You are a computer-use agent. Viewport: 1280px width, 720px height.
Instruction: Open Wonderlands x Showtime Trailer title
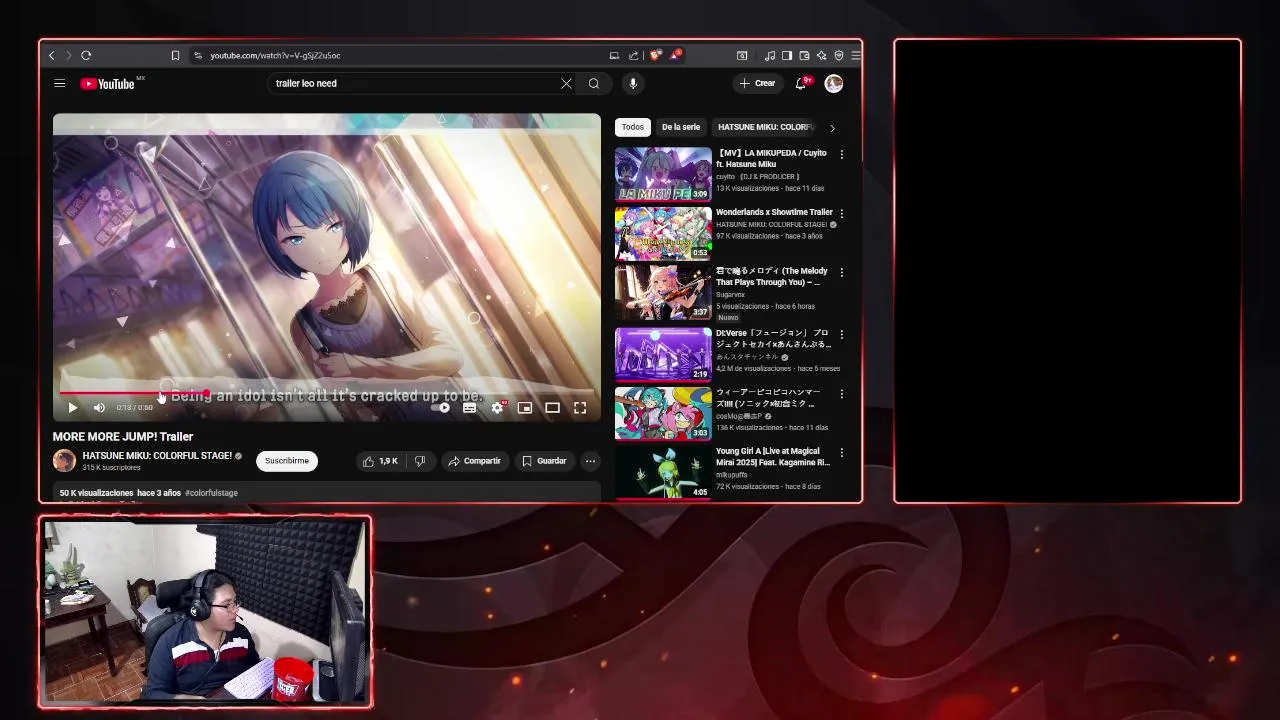pyautogui.click(x=774, y=212)
